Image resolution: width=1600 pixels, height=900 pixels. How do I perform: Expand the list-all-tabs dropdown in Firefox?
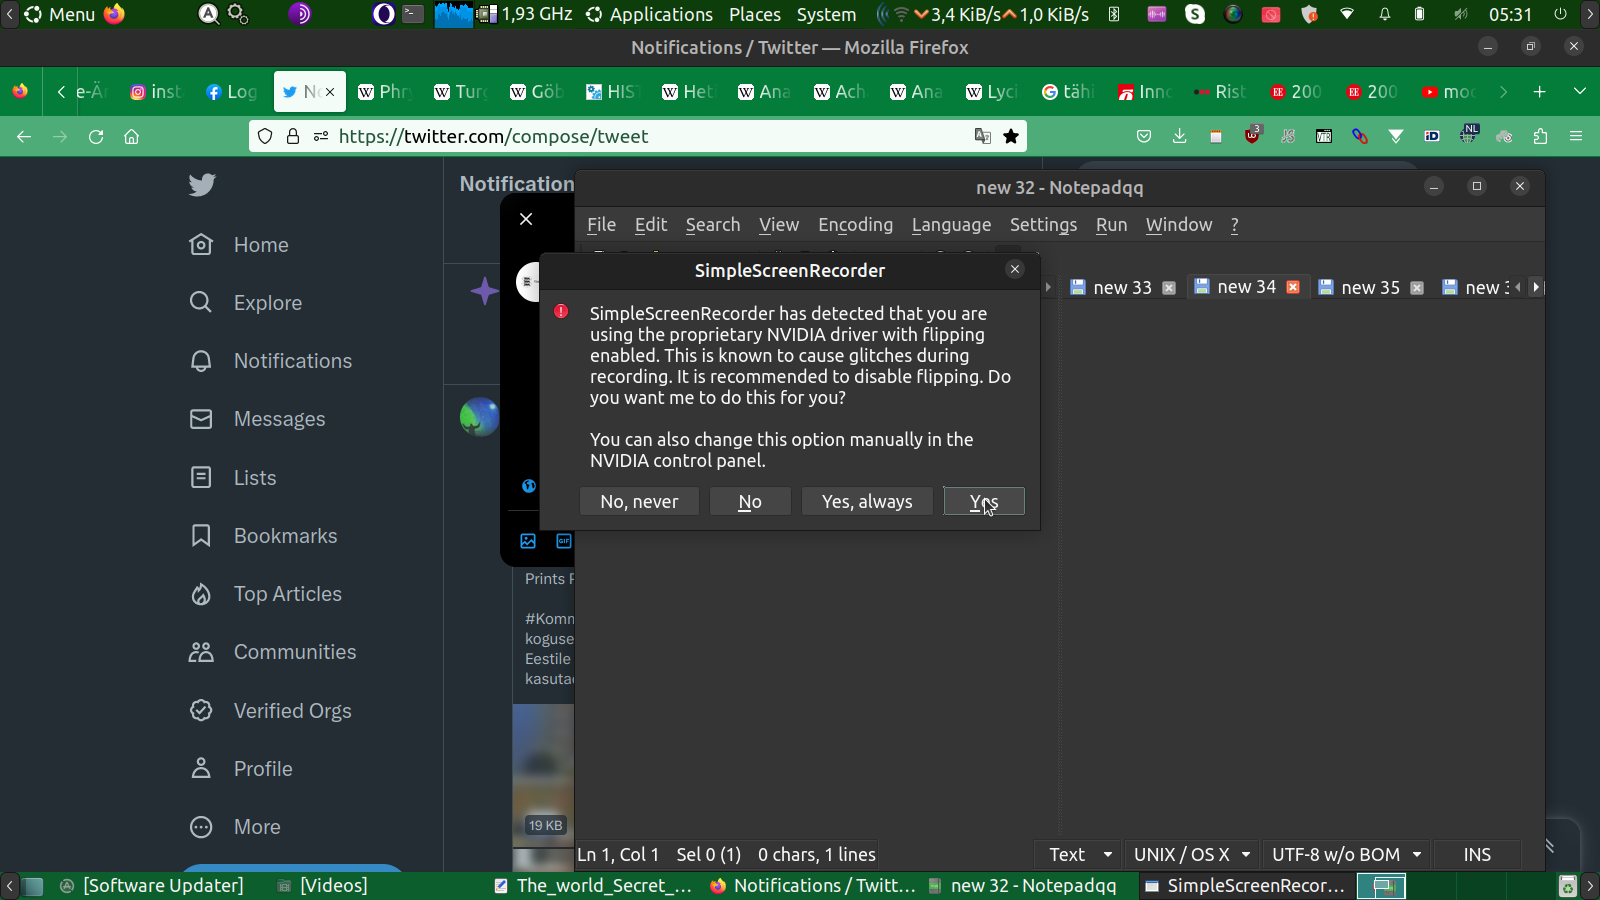(1580, 92)
